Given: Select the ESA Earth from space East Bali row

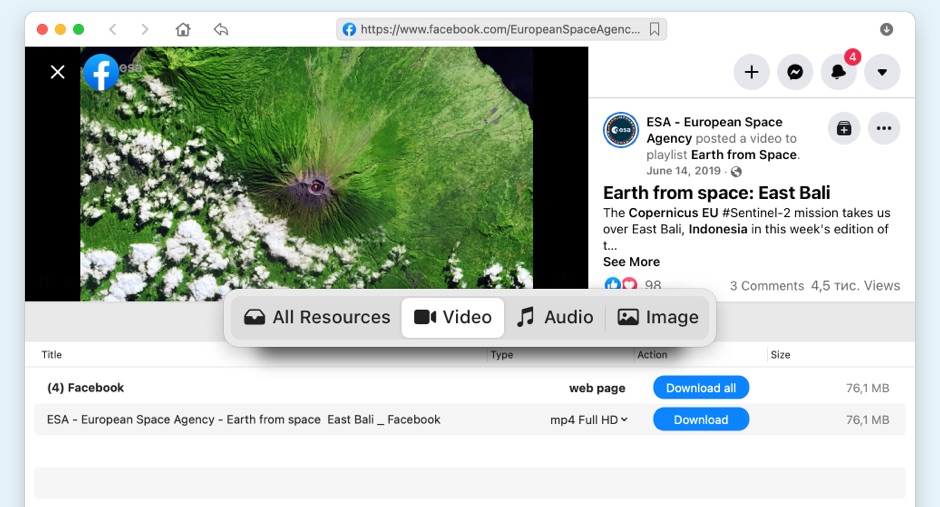Looking at the screenshot, I should (x=469, y=420).
